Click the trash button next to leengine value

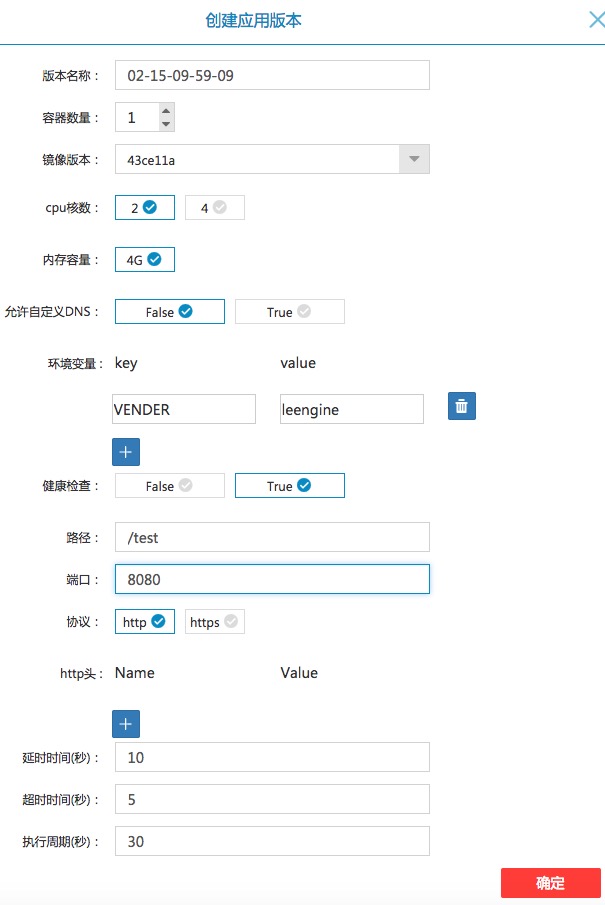(461, 406)
